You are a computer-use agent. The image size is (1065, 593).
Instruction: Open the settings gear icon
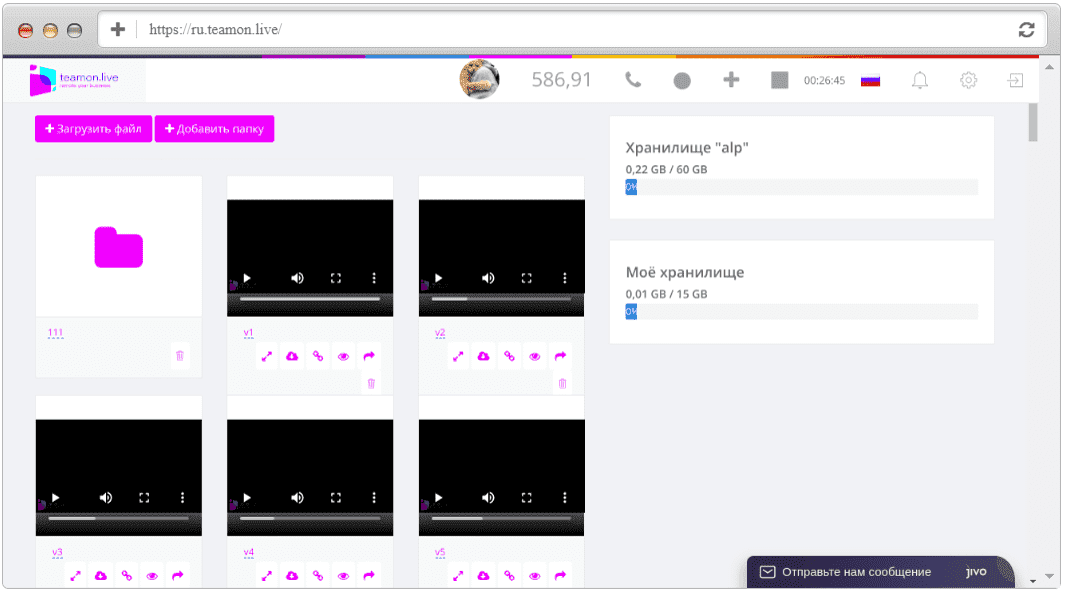click(969, 80)
